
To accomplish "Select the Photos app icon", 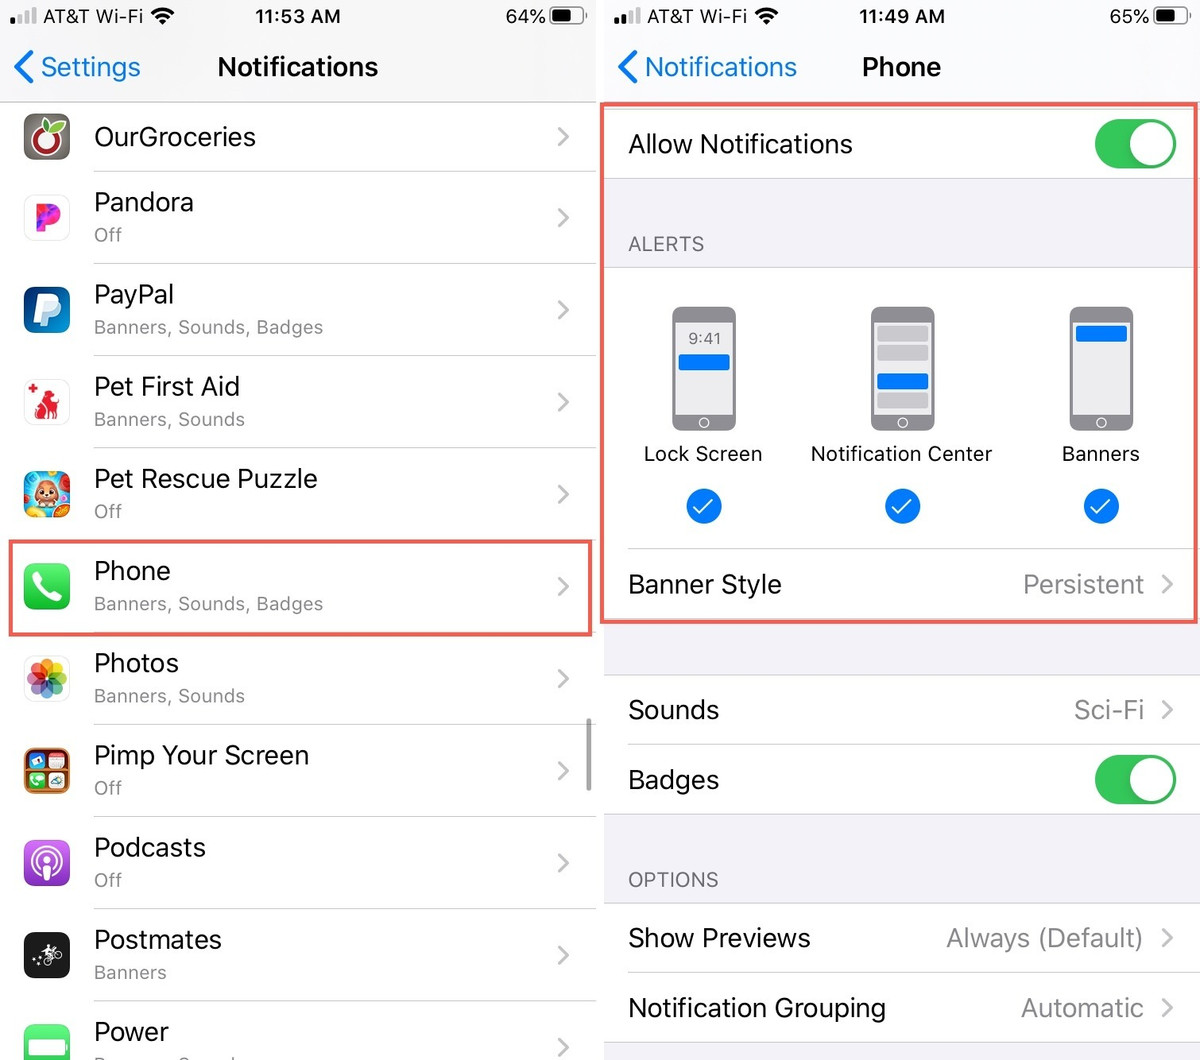I will tap(47, 679).
